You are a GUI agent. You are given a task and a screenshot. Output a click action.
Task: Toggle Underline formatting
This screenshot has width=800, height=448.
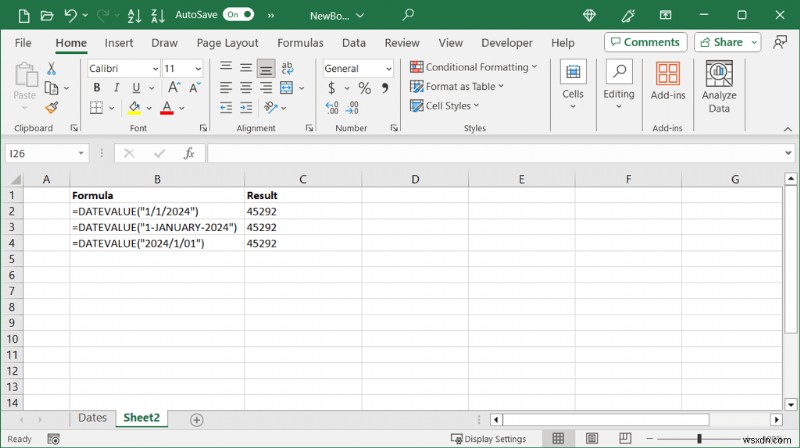pos(136,88)
